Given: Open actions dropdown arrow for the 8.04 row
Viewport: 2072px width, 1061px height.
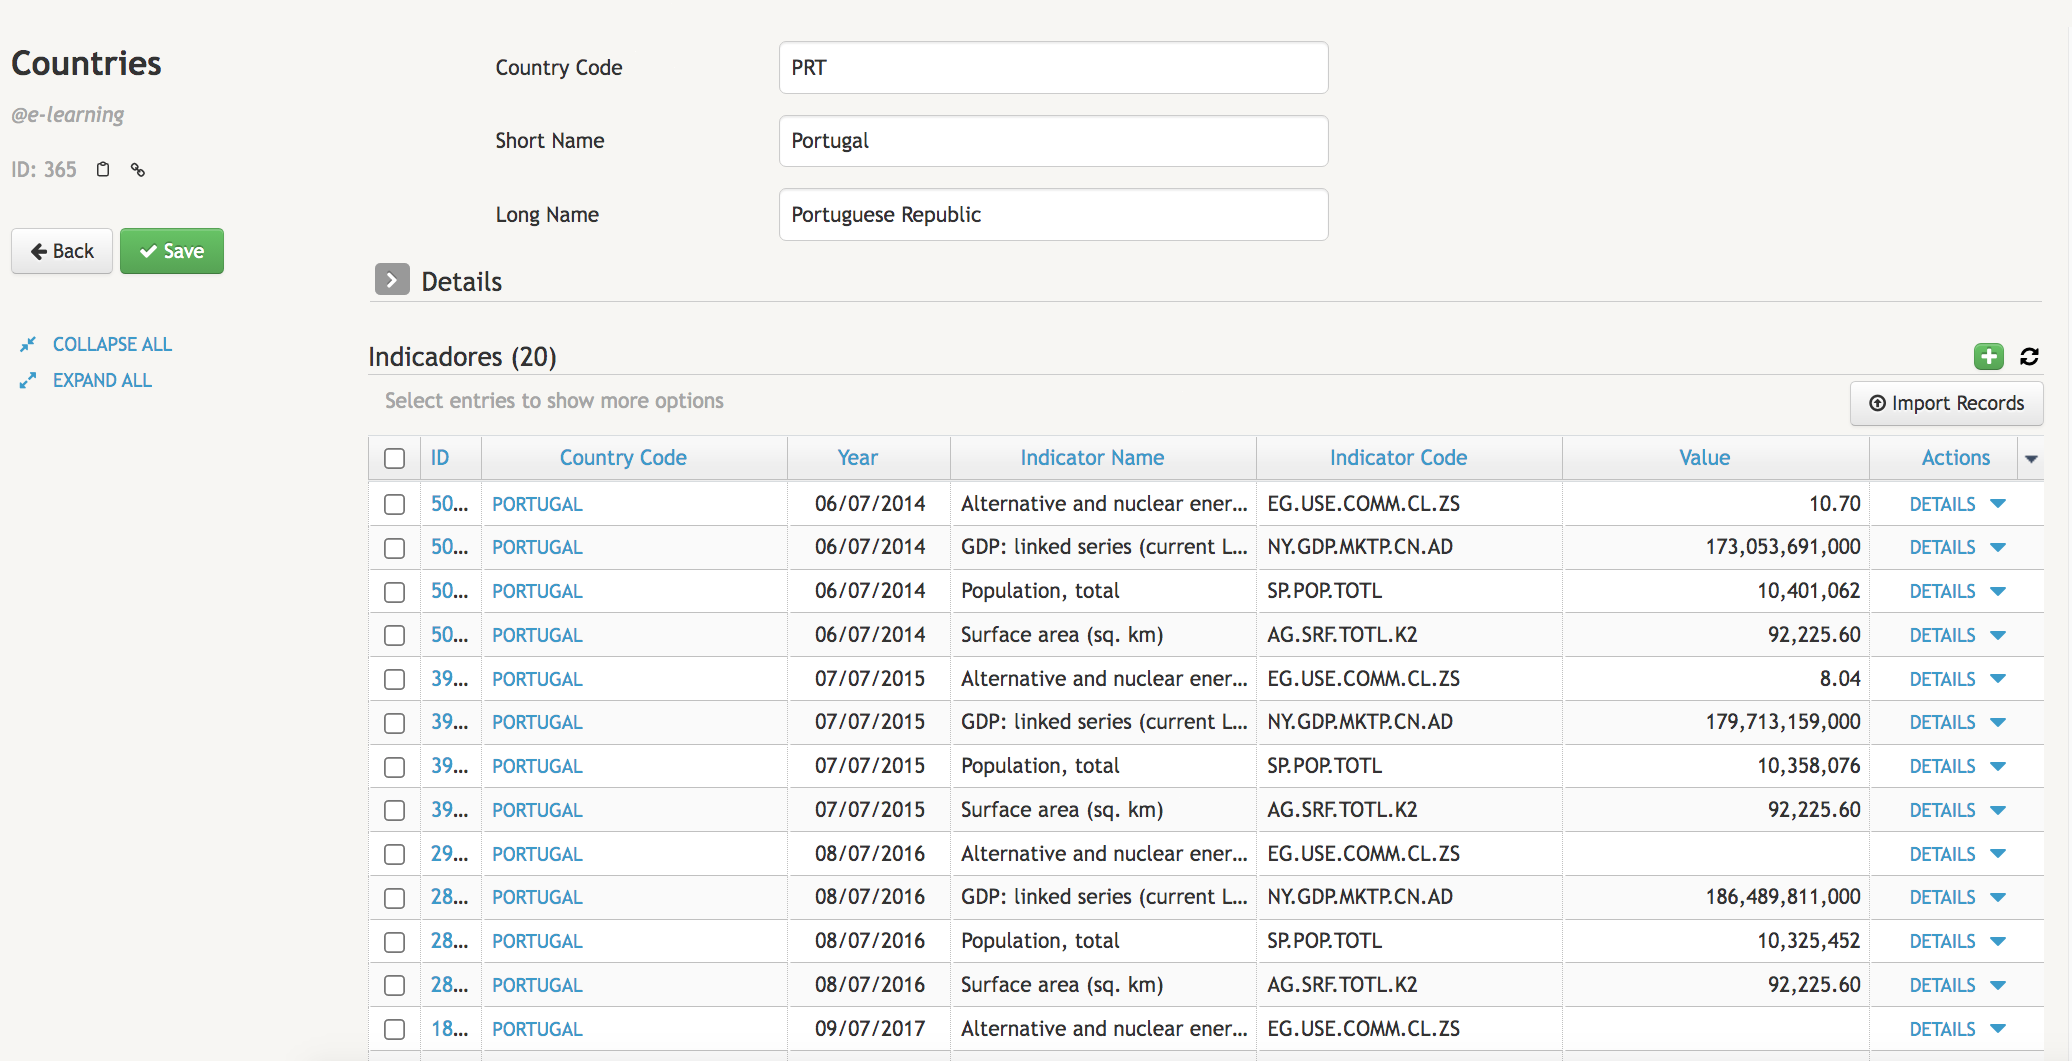Looking at the screenshot, I should pos(1998,679).
